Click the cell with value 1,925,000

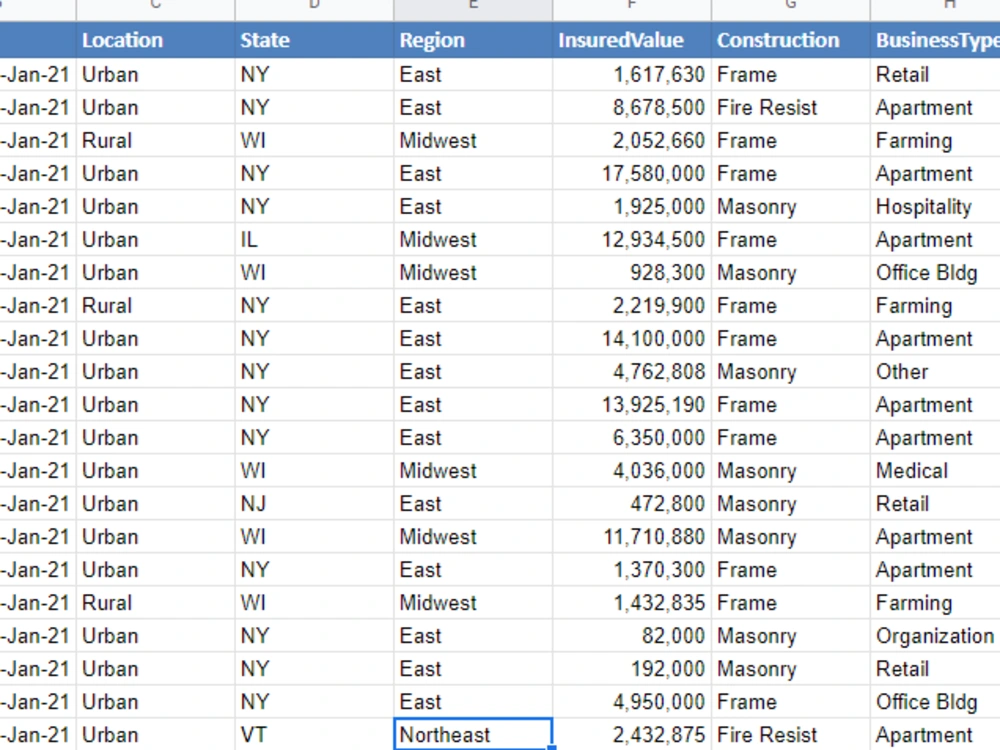[x=631, y=207]
